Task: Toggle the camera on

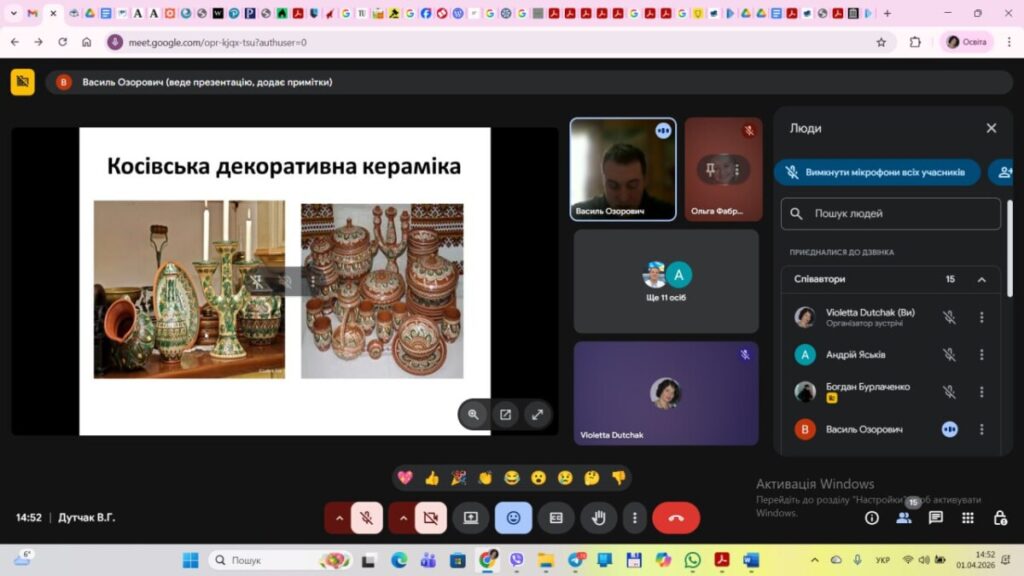Action: point(431,518)
